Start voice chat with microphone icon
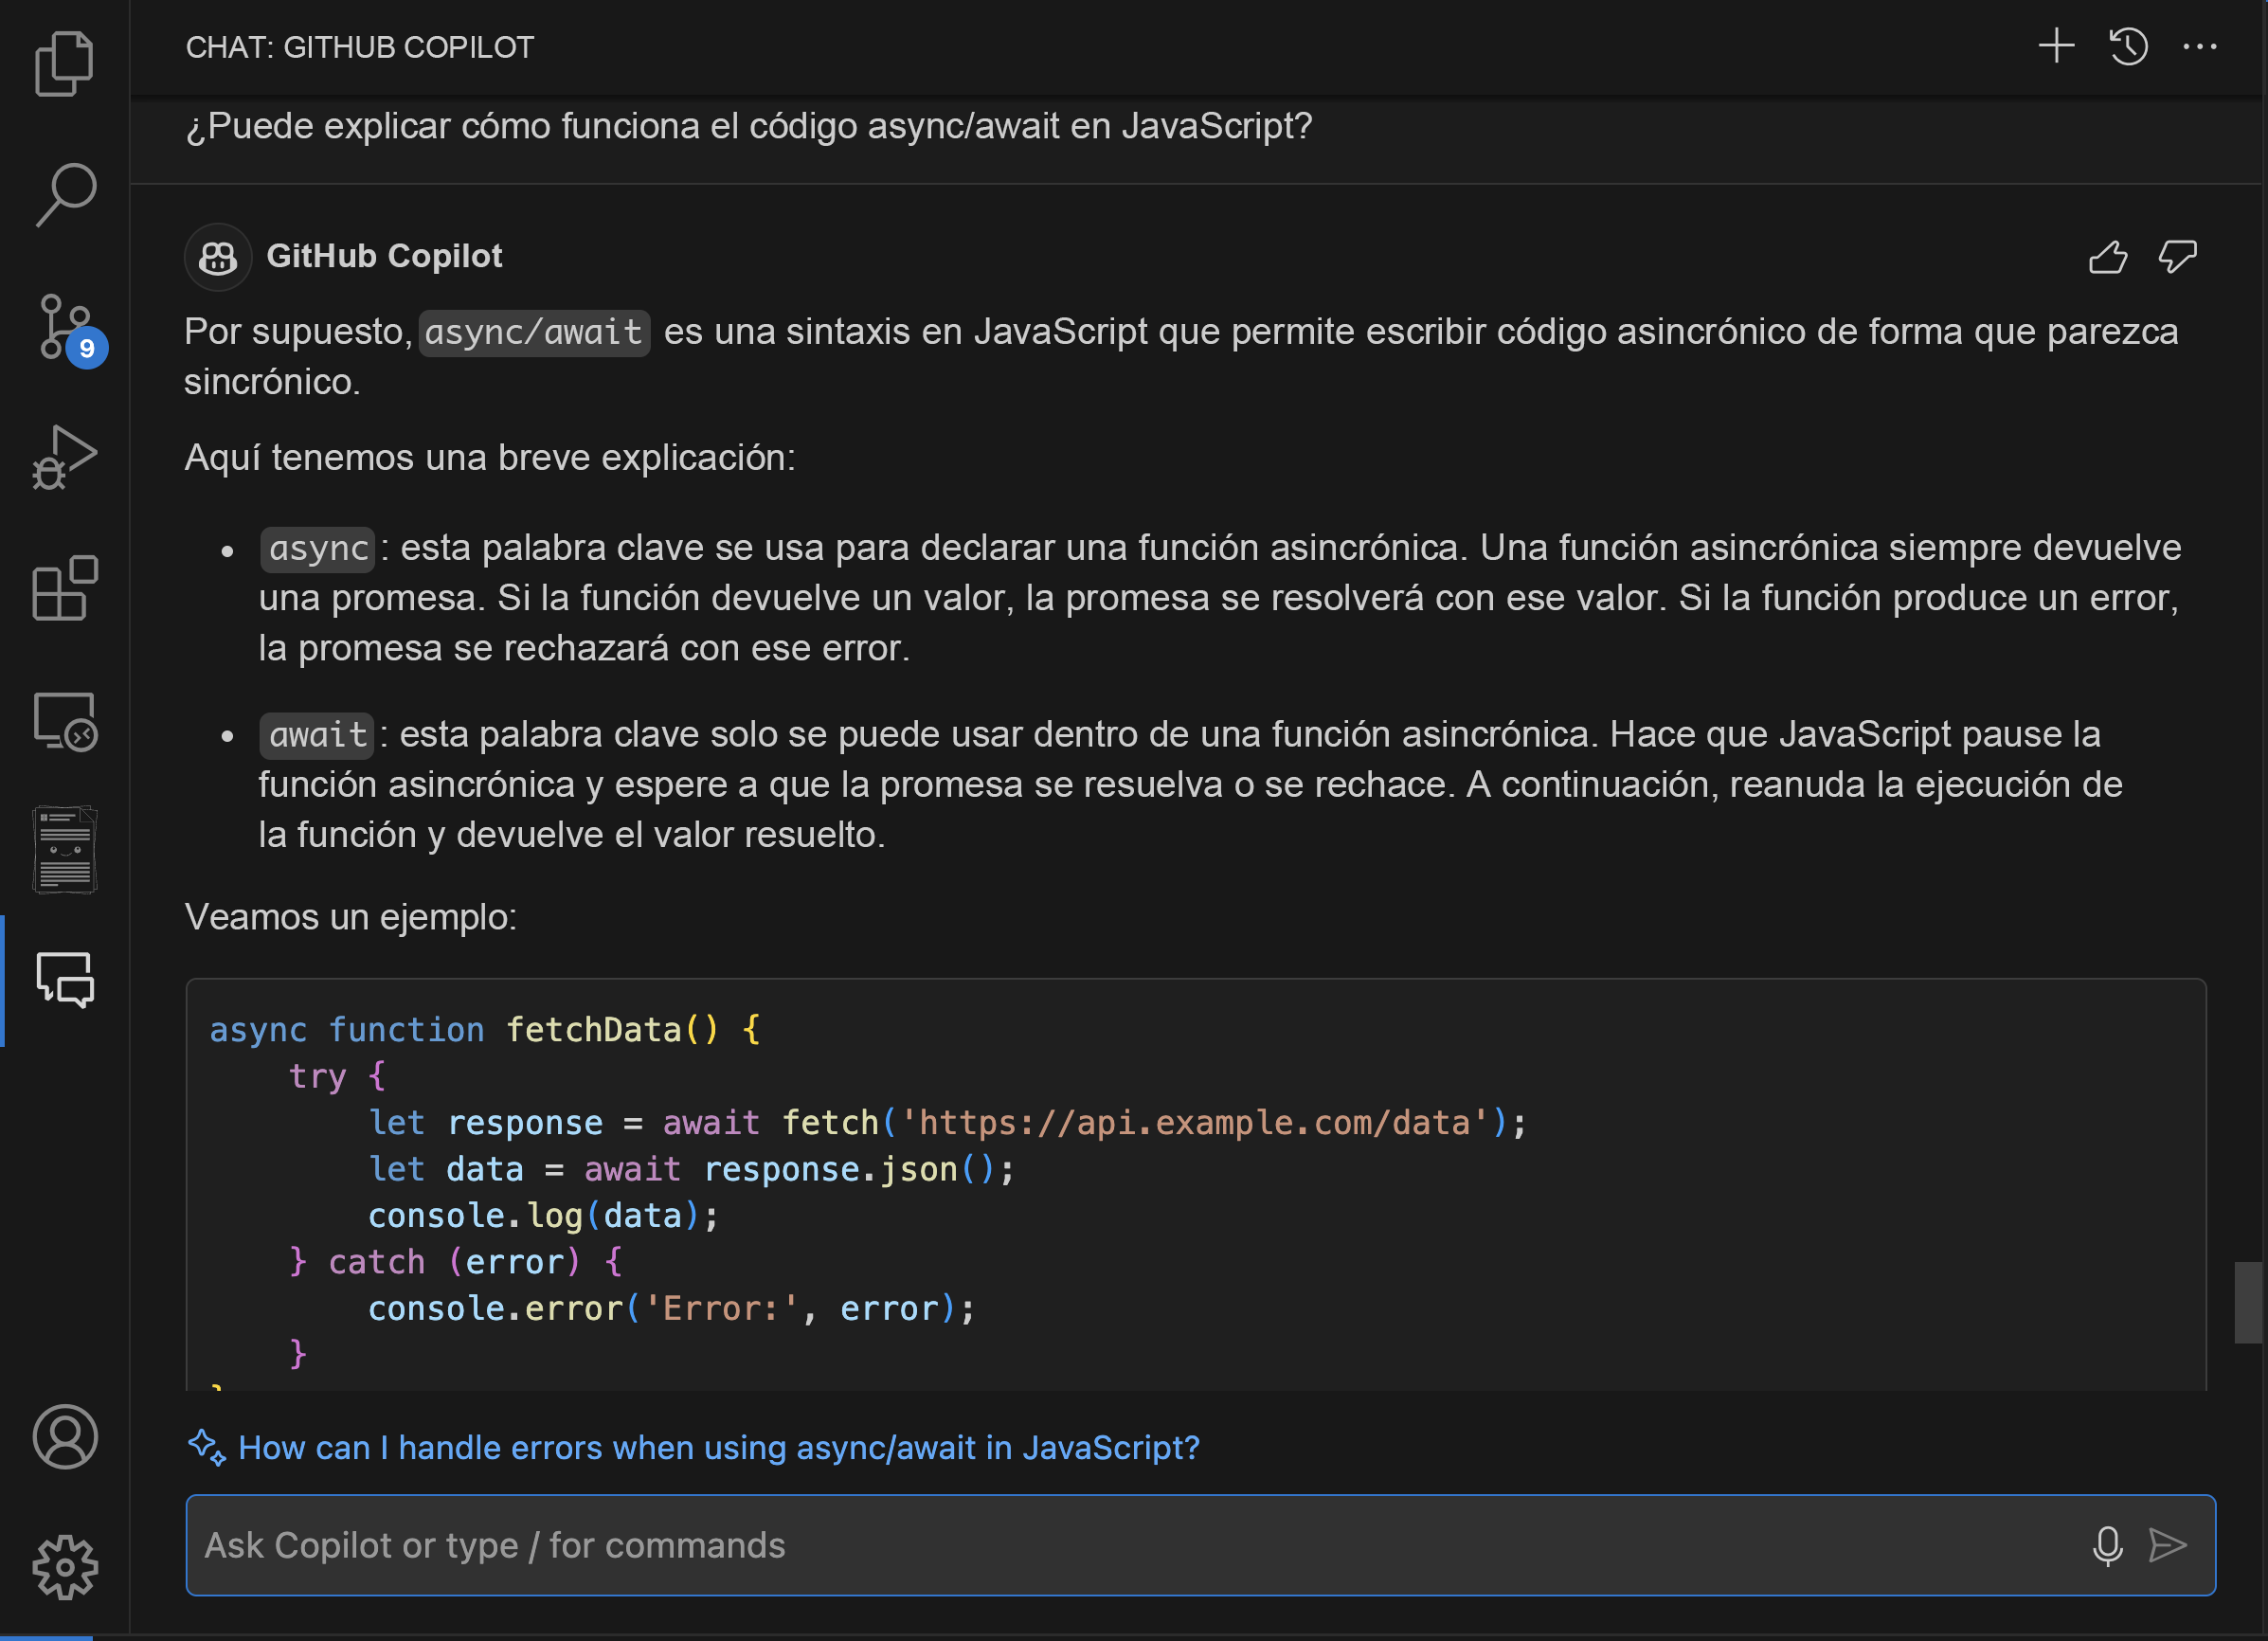This screenshot has width=2268, height=1641. point(2107,1545)
